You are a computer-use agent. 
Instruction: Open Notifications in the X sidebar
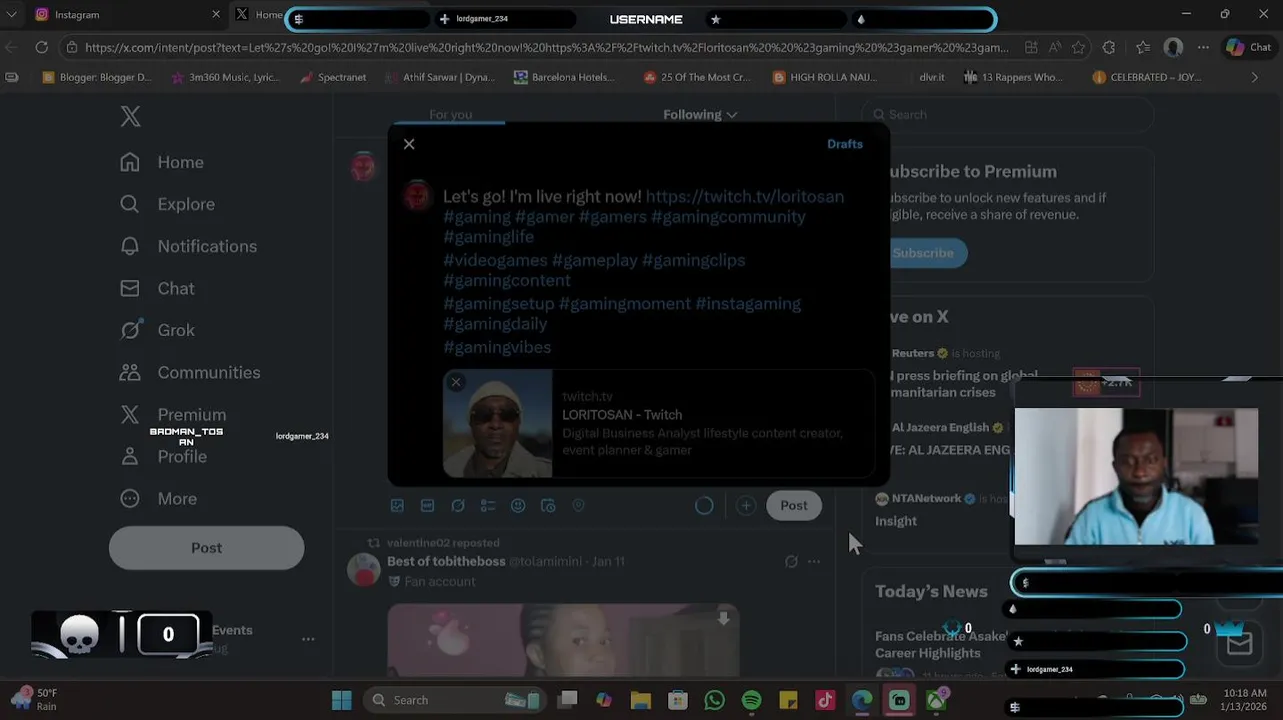click(x=188, y=246)
